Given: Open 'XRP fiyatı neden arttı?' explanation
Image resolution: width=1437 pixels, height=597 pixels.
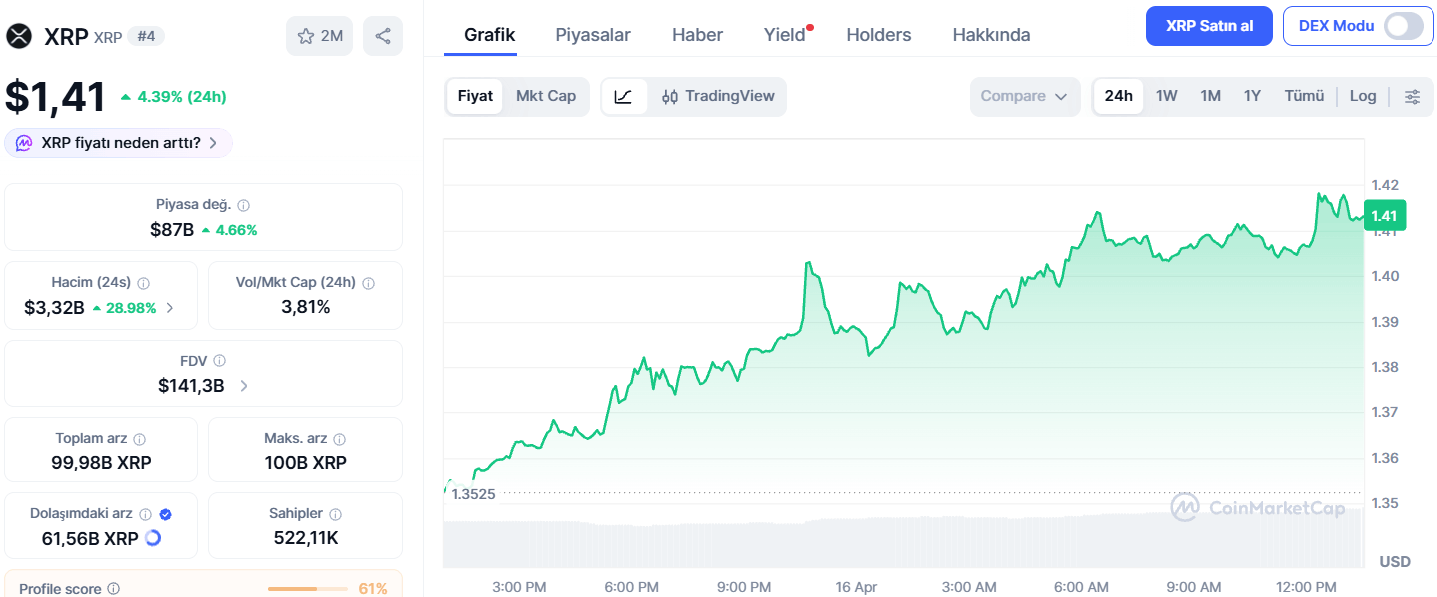Looking at the screenshot, I should click(x=119, y=143).
